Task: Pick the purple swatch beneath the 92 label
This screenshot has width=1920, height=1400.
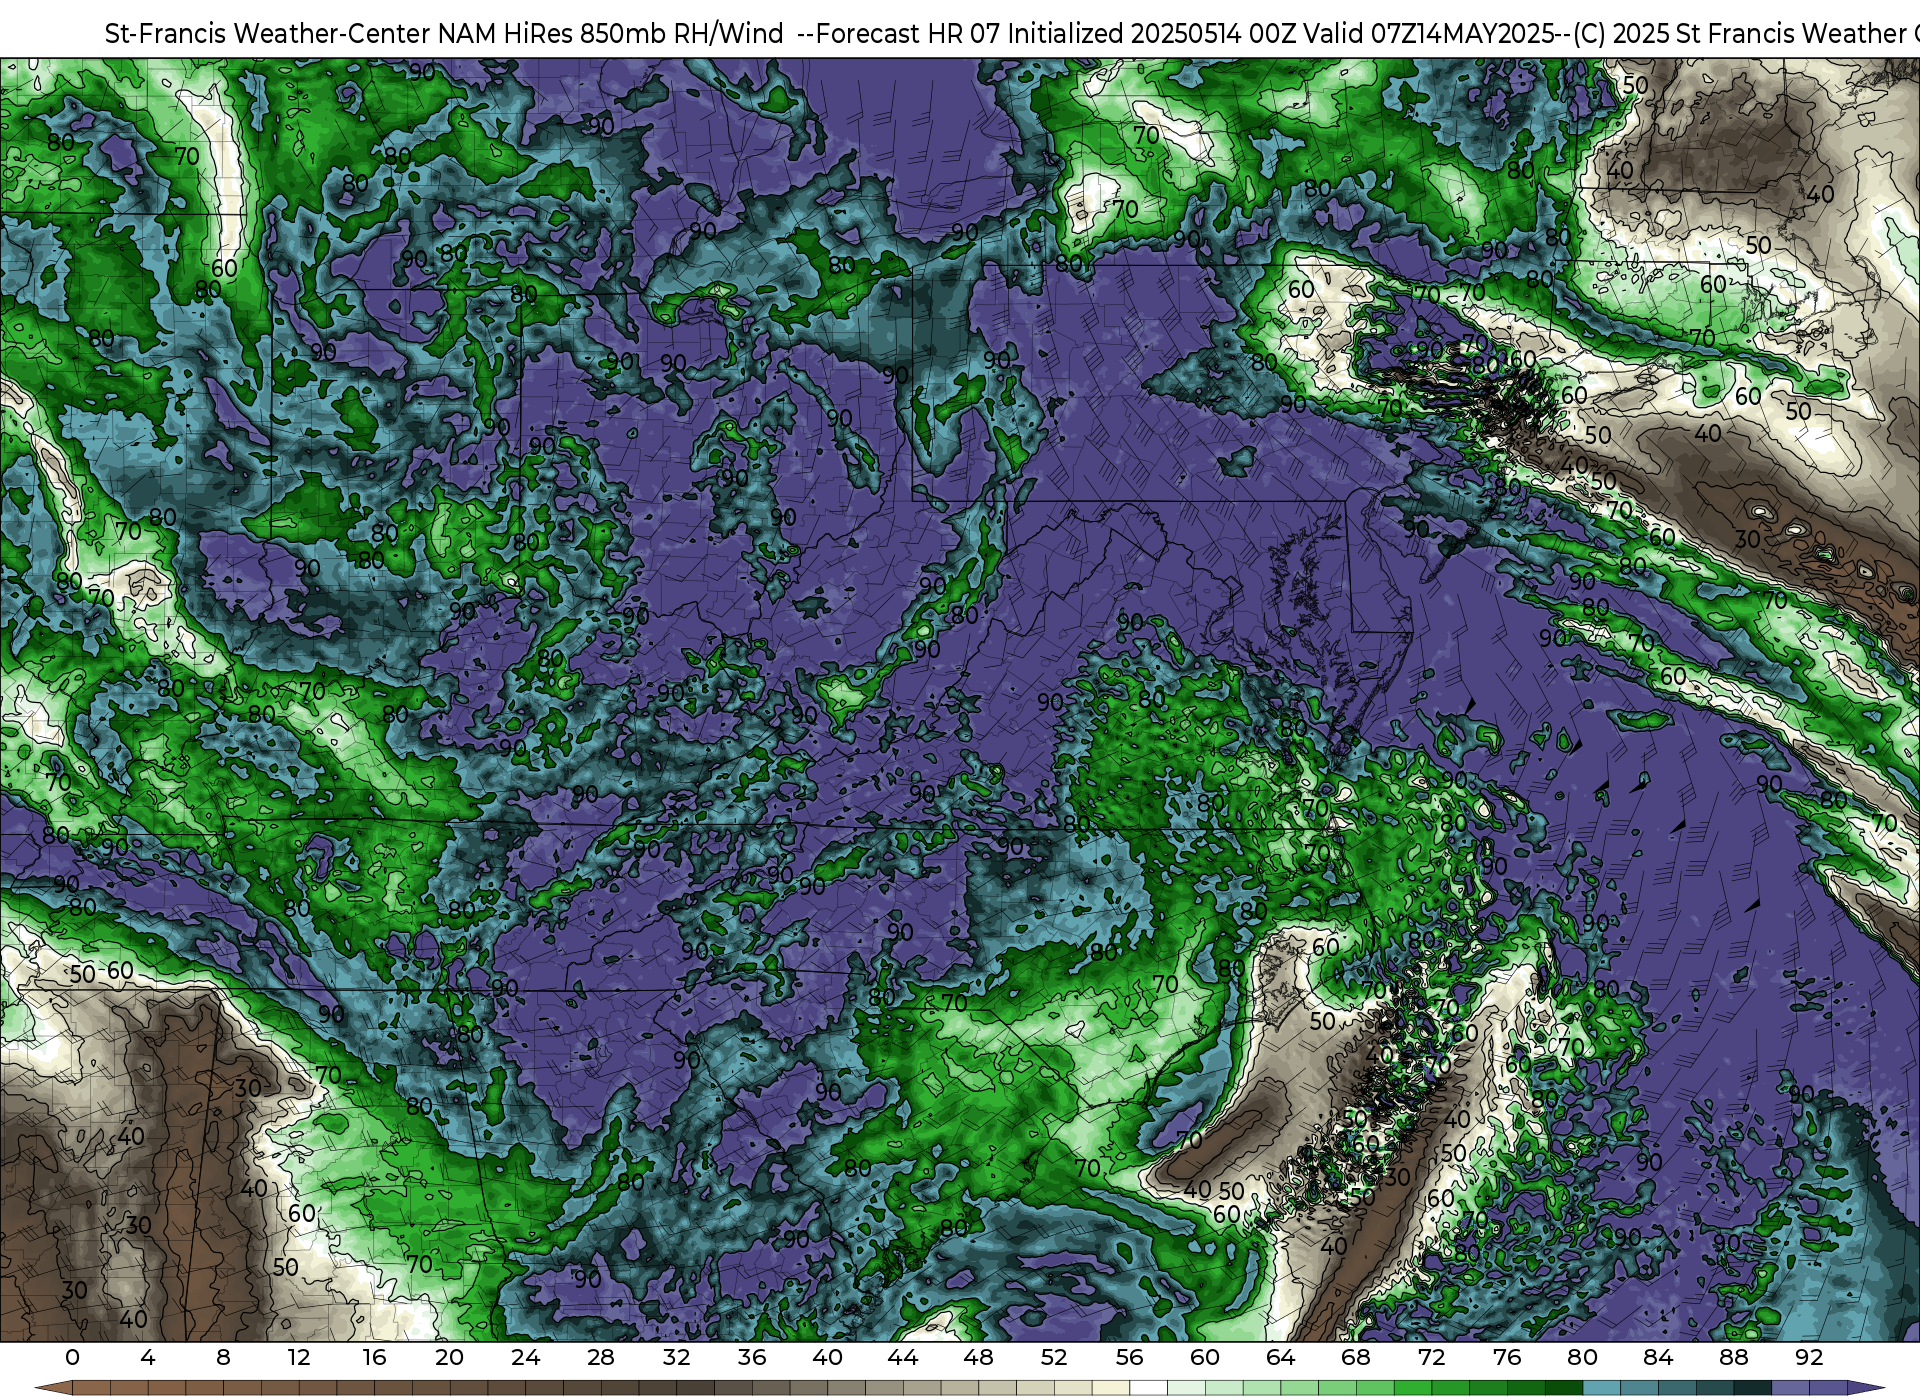Action: [x=1827, y=1389]
